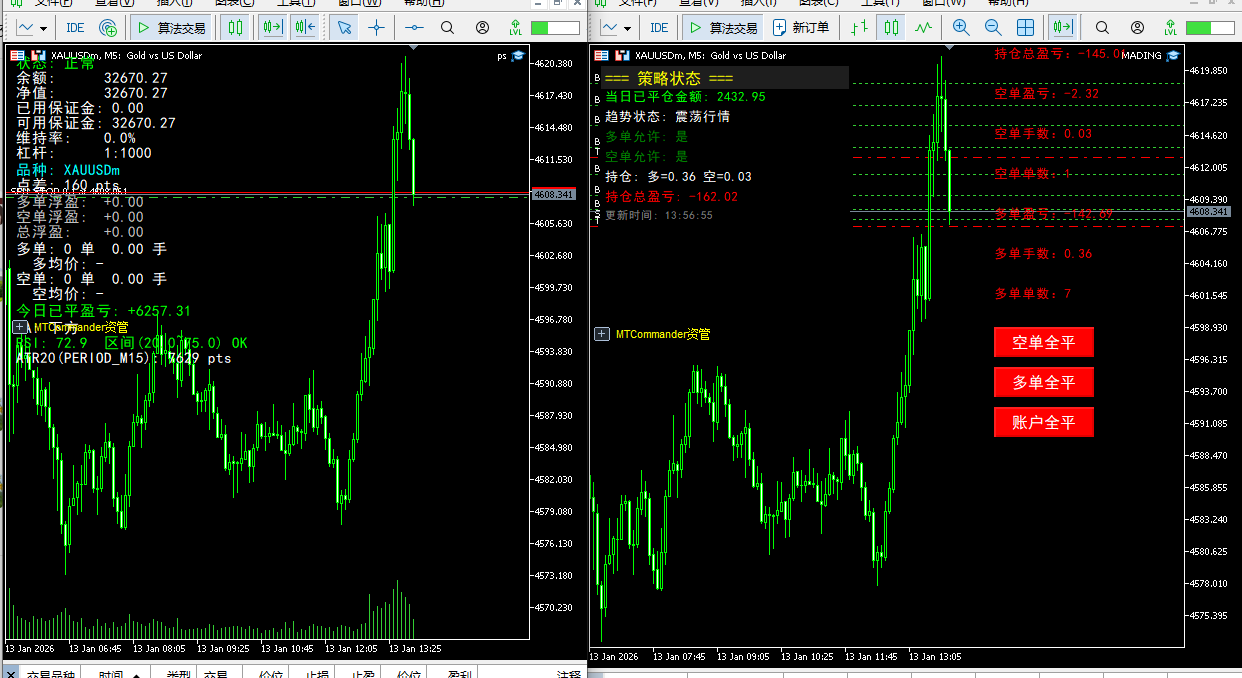Screen dimensions: 1242x678
Task: Click chart shift triangle marker on left chart
Action: 415,48
